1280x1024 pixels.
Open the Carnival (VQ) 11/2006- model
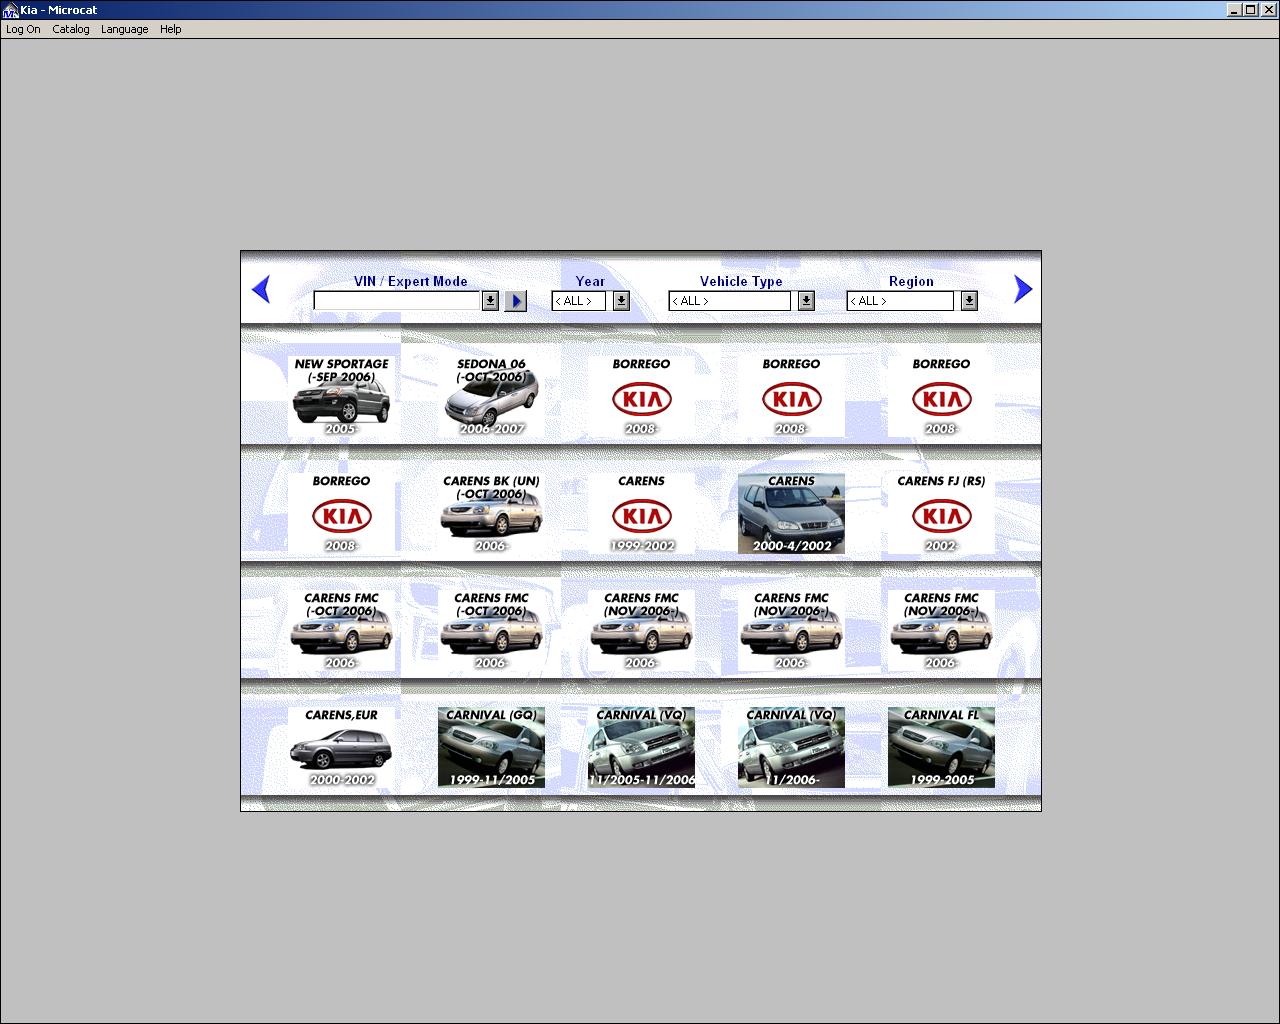[x=791, y=747]
